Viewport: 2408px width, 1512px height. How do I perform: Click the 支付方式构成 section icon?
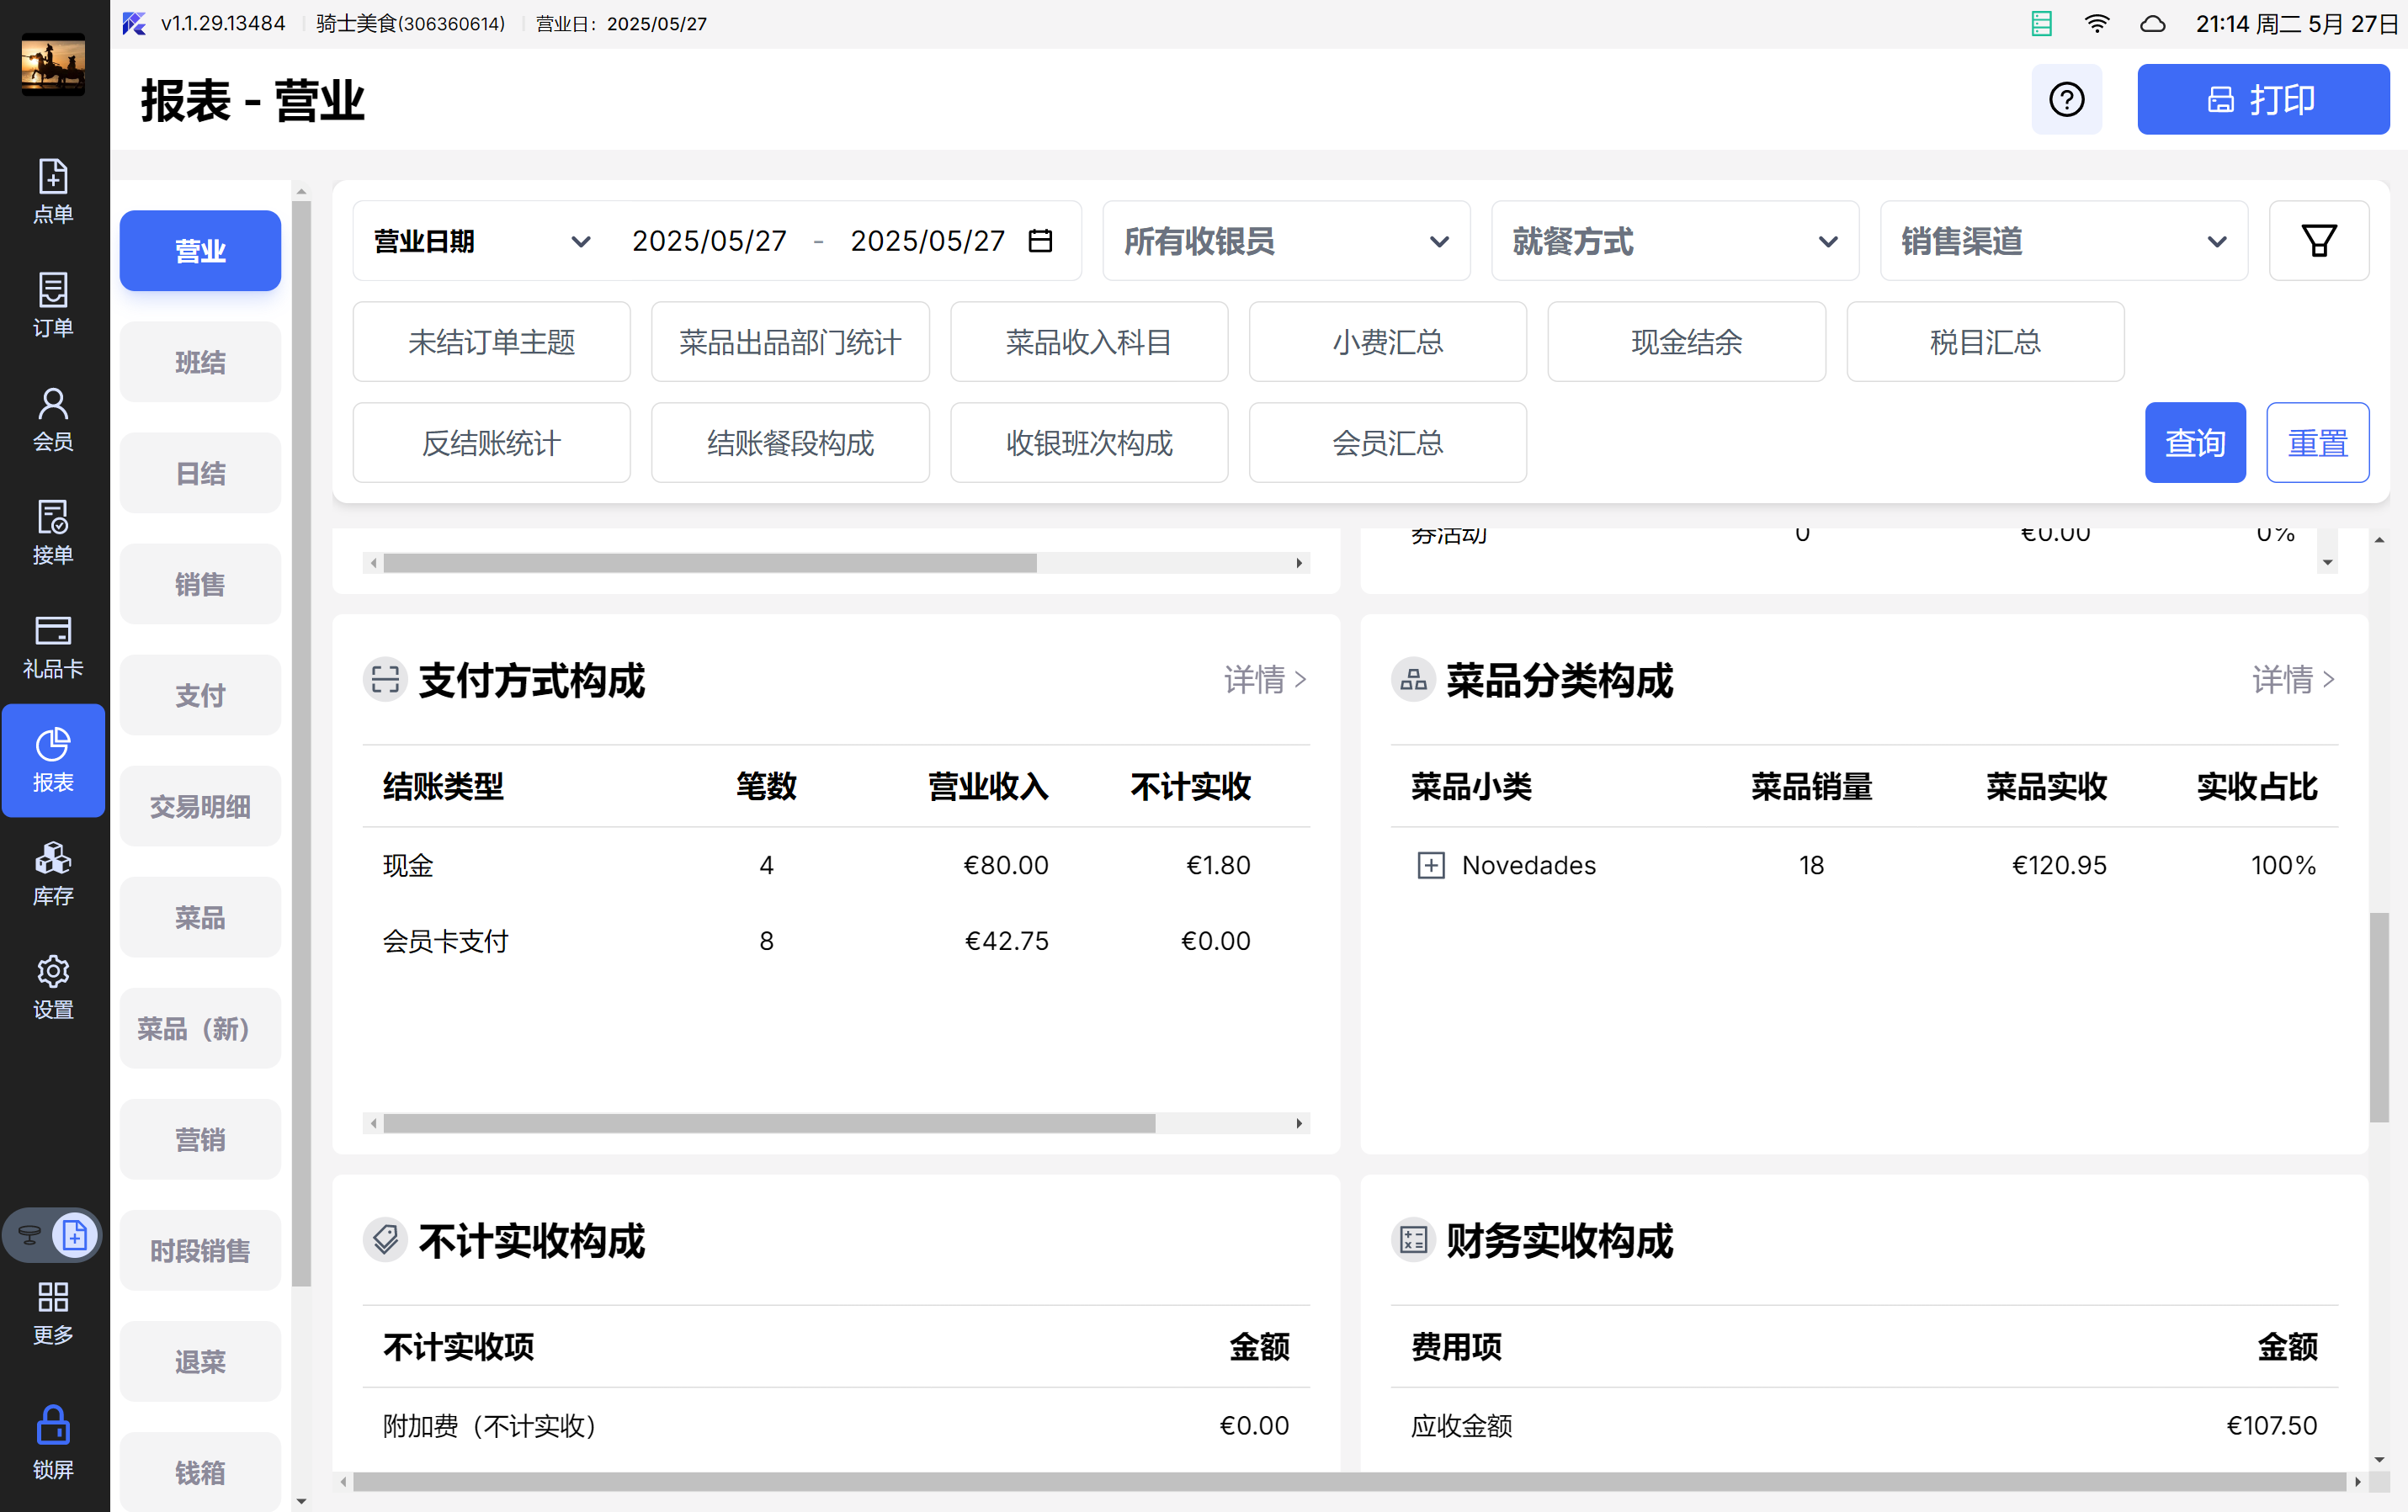click(x=385, y=680)
